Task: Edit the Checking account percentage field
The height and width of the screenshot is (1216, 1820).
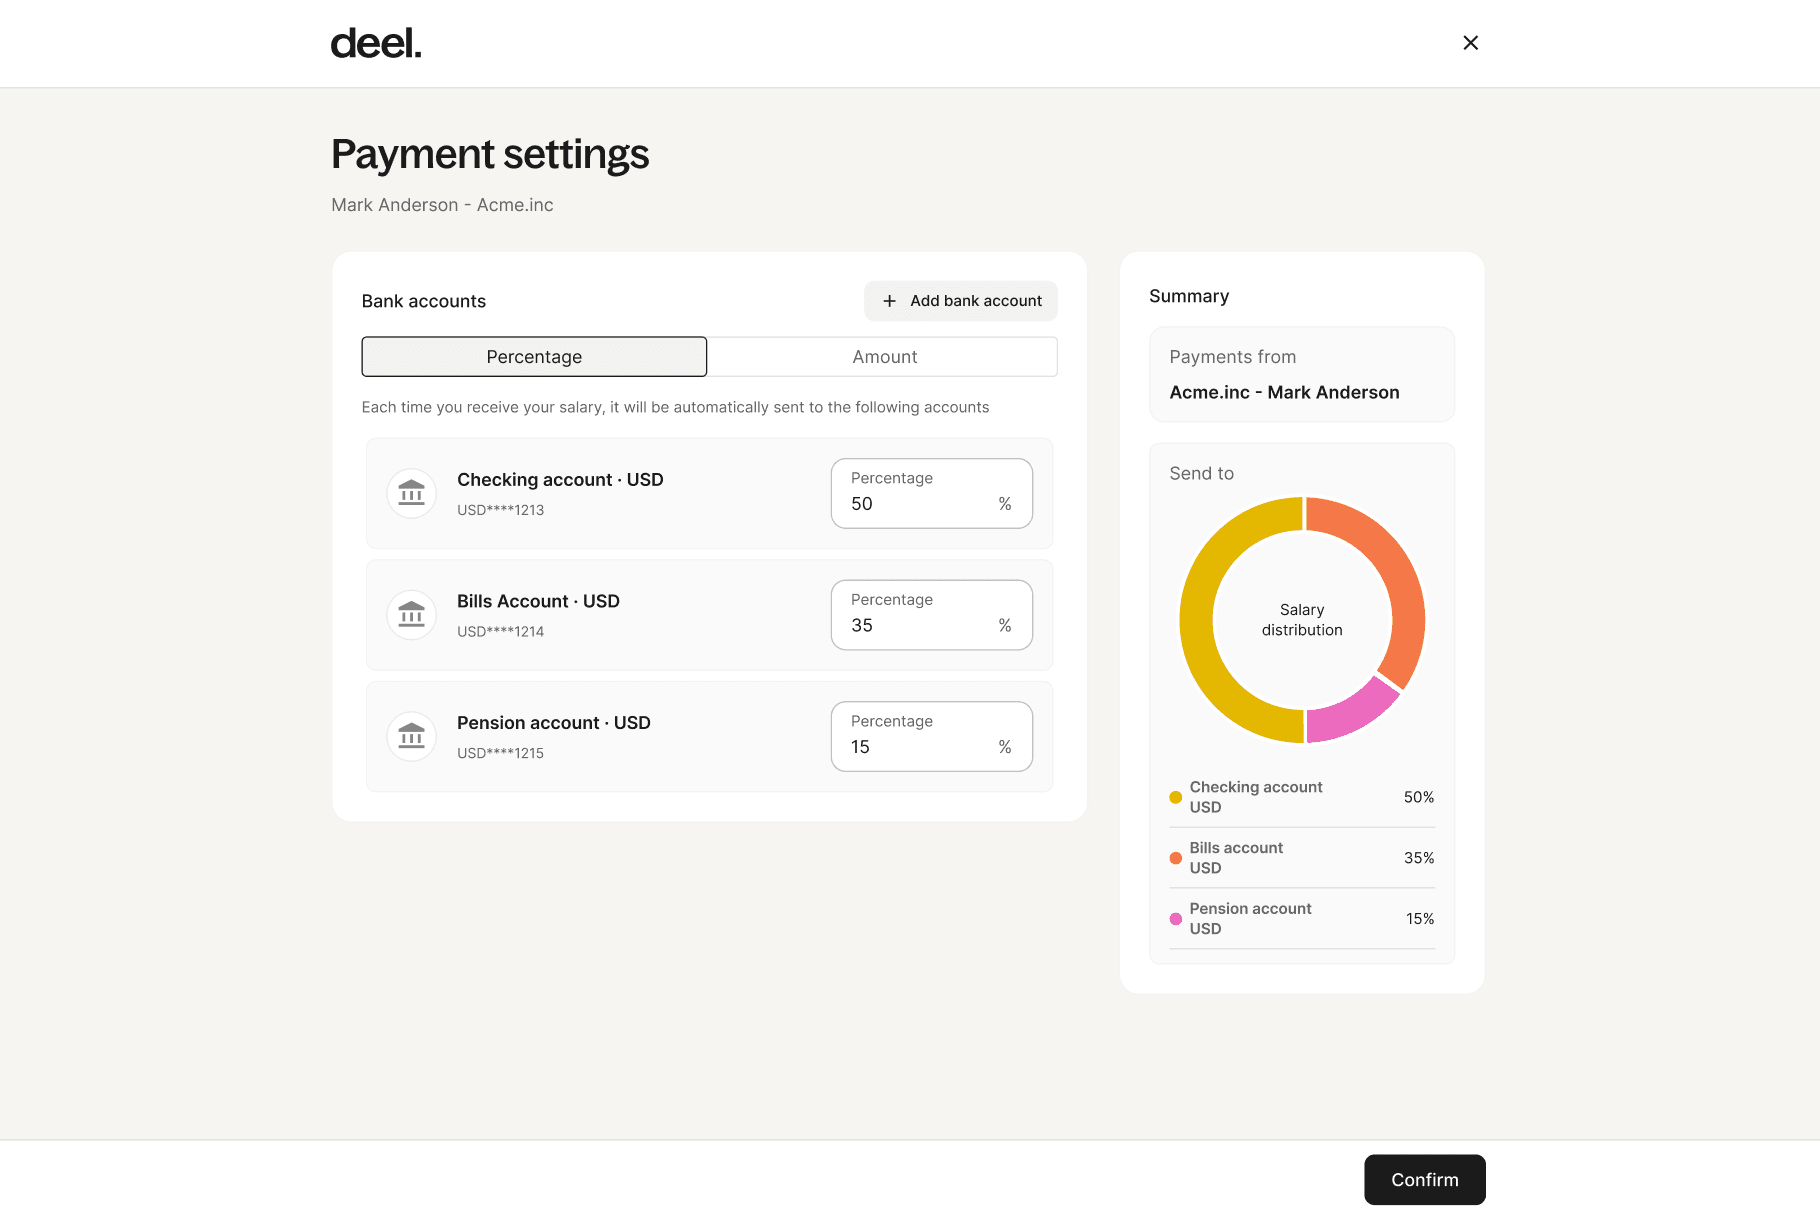Action: pyautogui.click(x=932, y=493)
